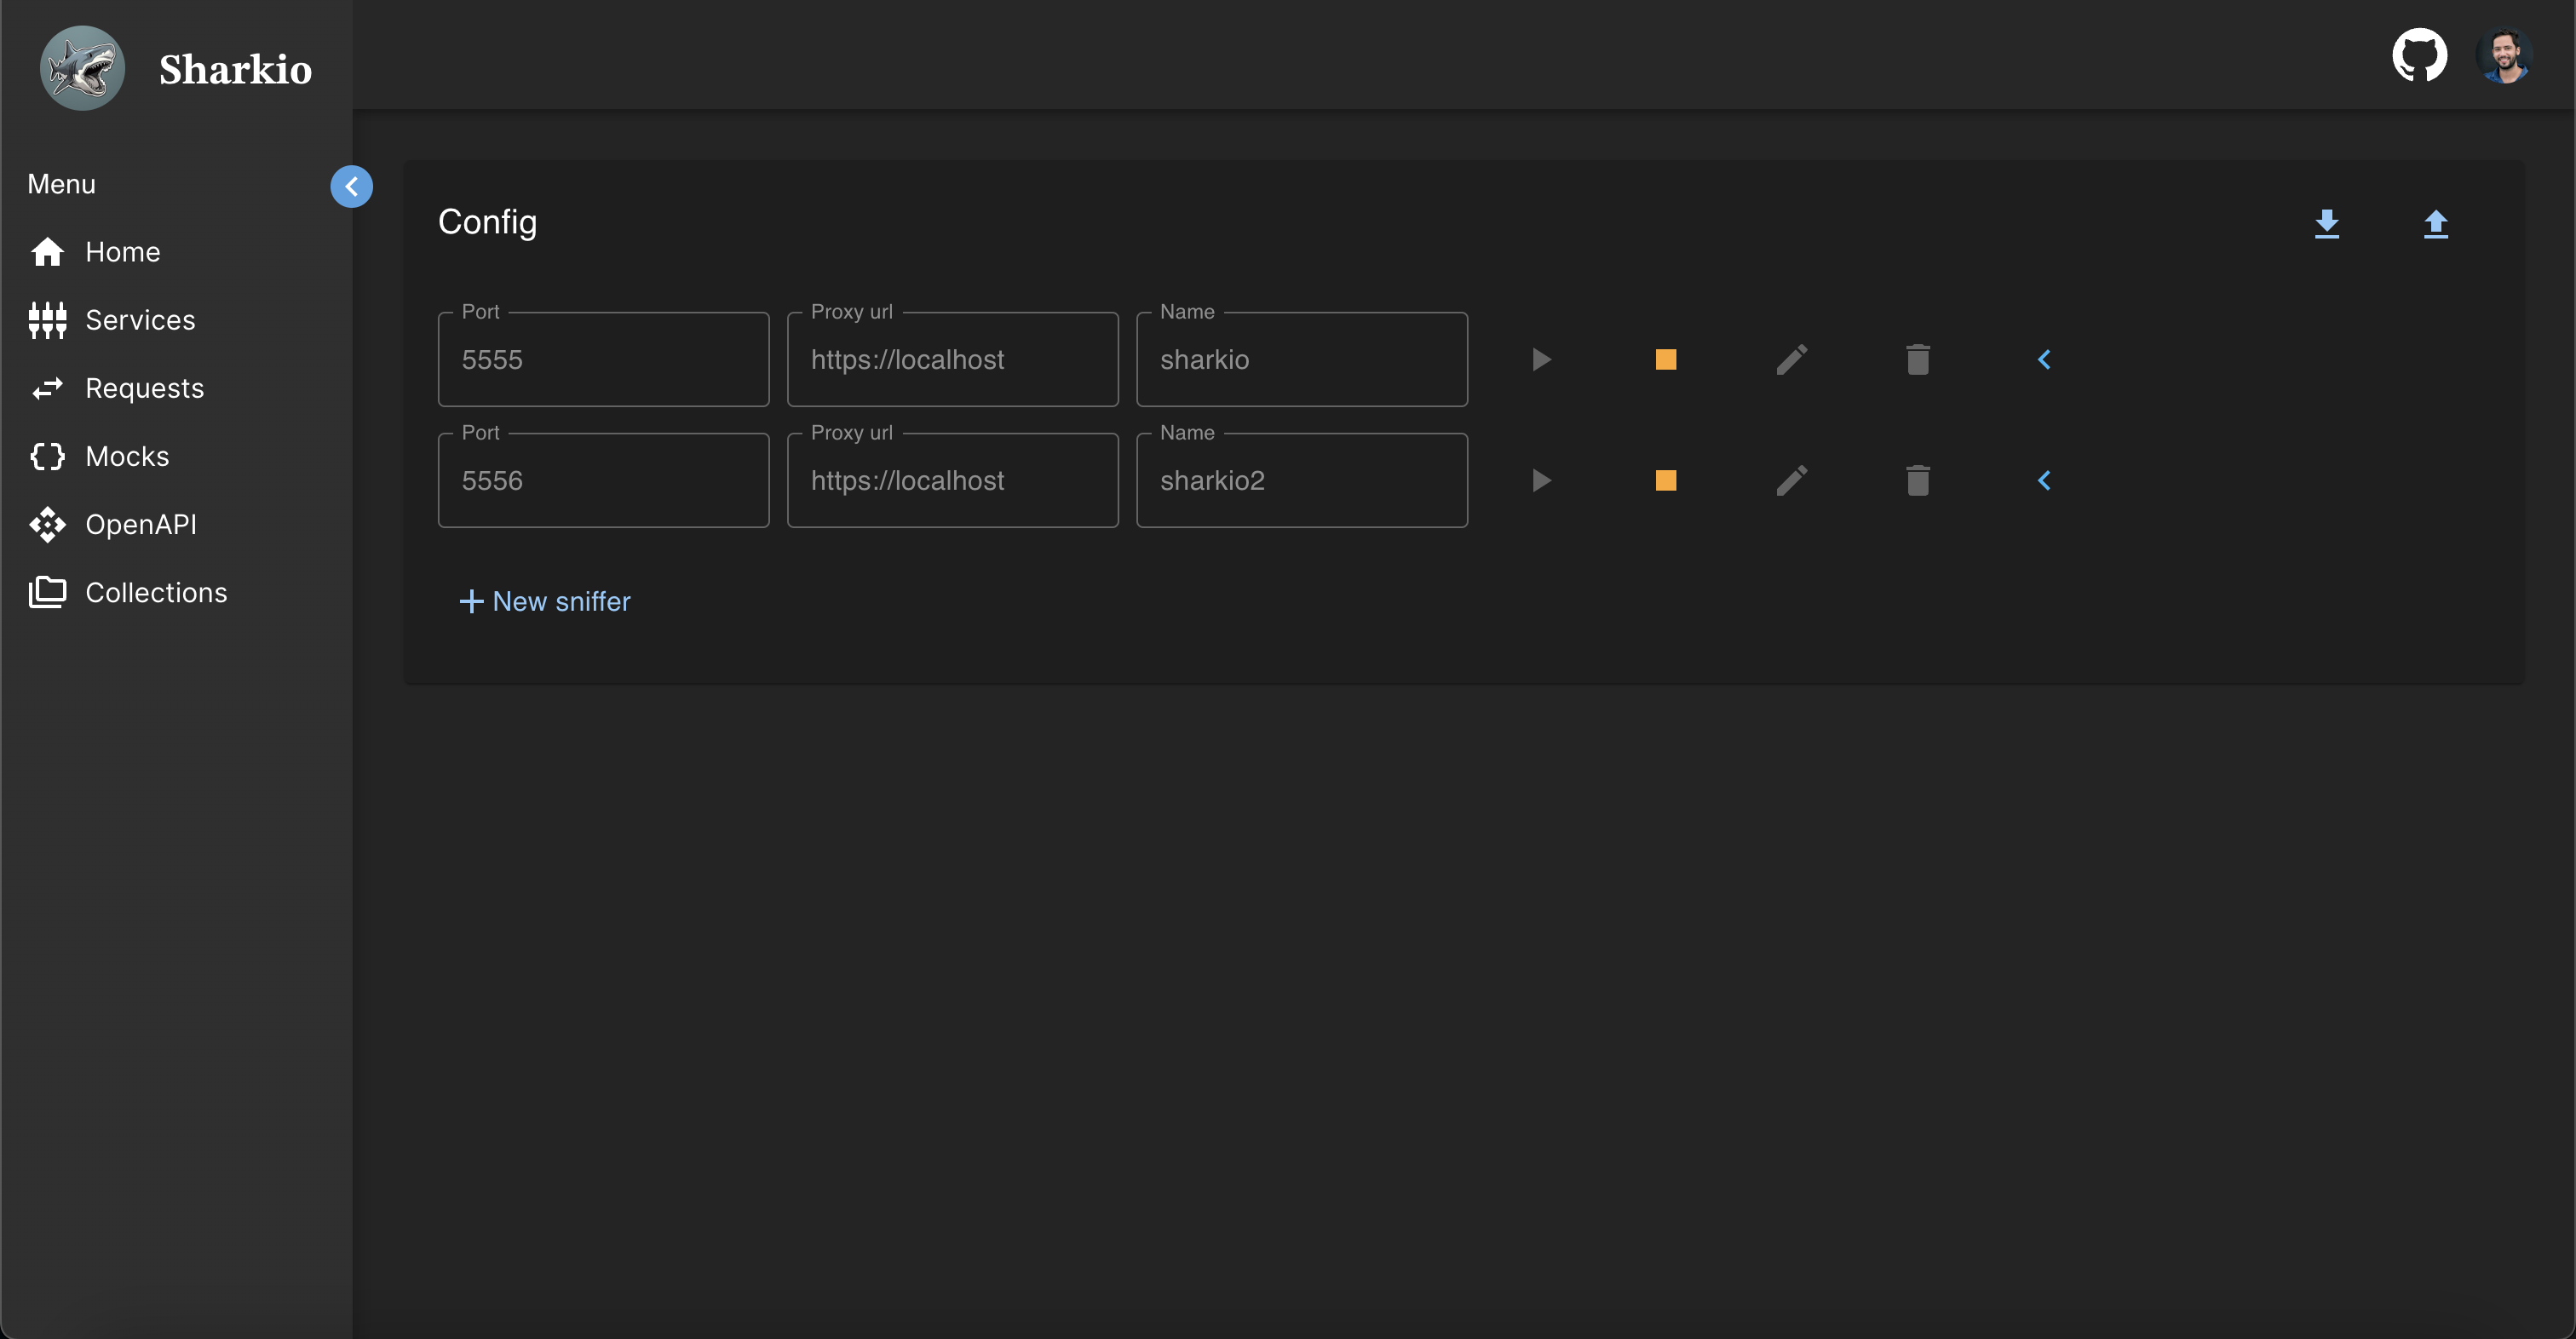Viewport: 2576px width, 1339px height.
Task: Click the Config heading
Action: click(x=488, y=222)
